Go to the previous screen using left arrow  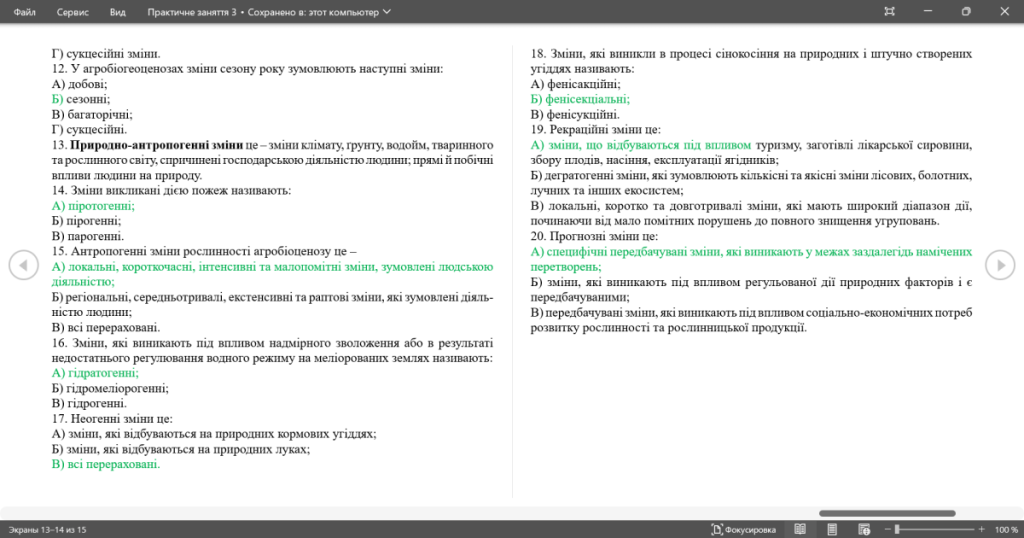pyautogui.click(x=24, y=265)
